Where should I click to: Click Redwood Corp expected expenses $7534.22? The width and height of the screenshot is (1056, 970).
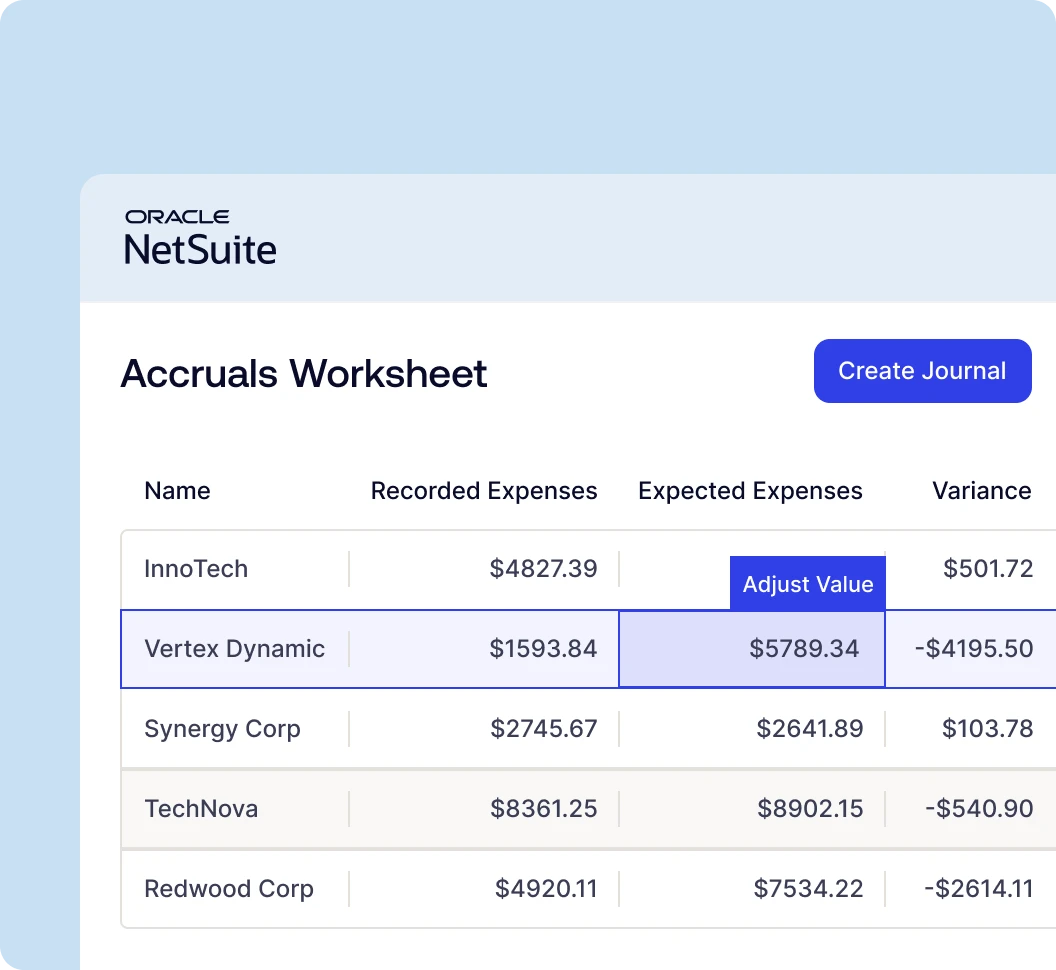(809, 889)
